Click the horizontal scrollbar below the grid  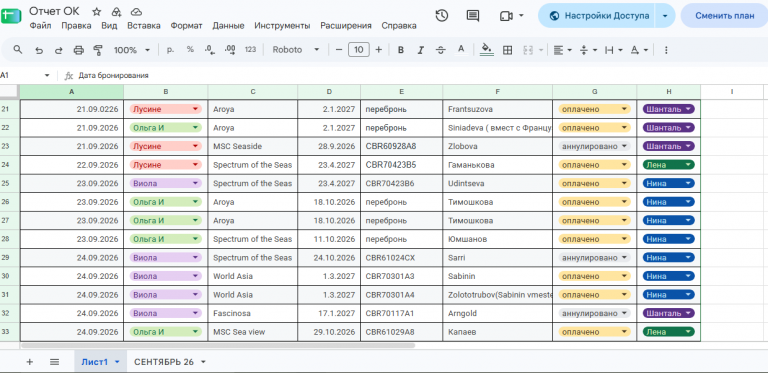click(x=218, y=346)
